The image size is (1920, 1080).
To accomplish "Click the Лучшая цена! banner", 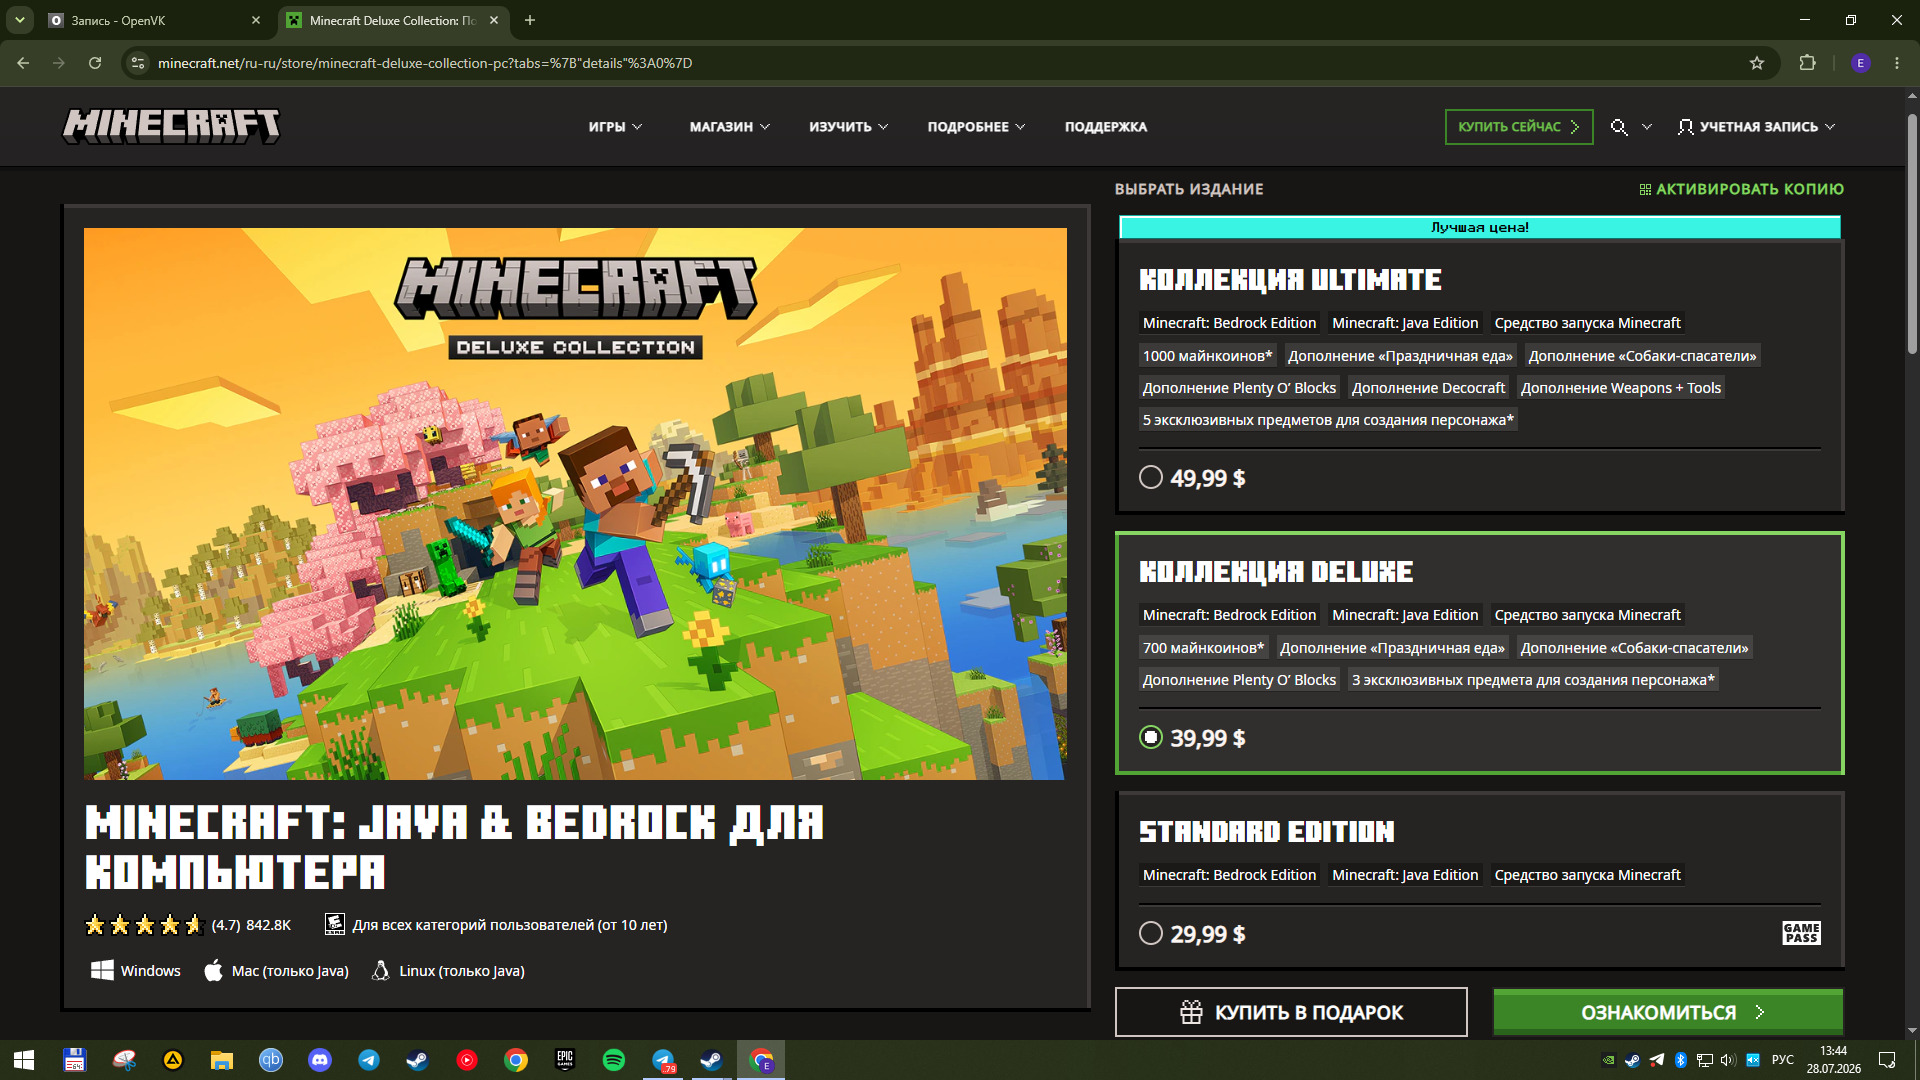I will (x=1480, y=227).
